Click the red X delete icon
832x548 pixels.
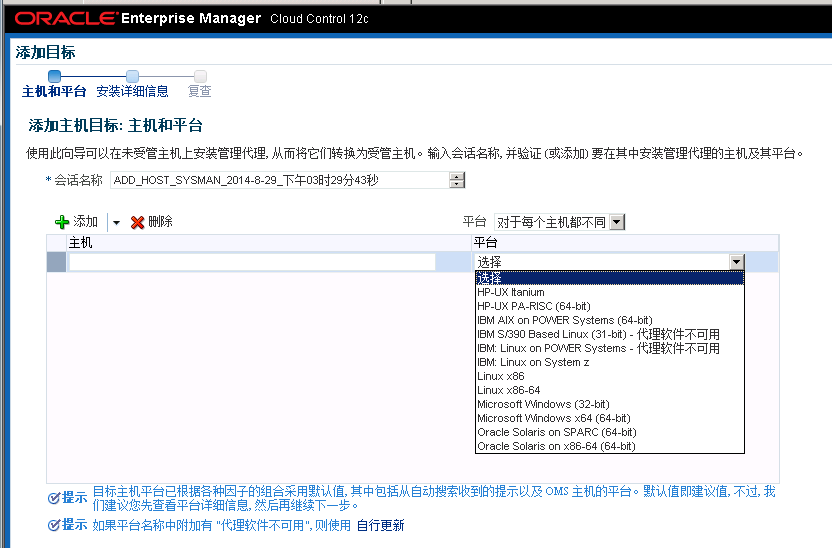[x=137, y=222]
